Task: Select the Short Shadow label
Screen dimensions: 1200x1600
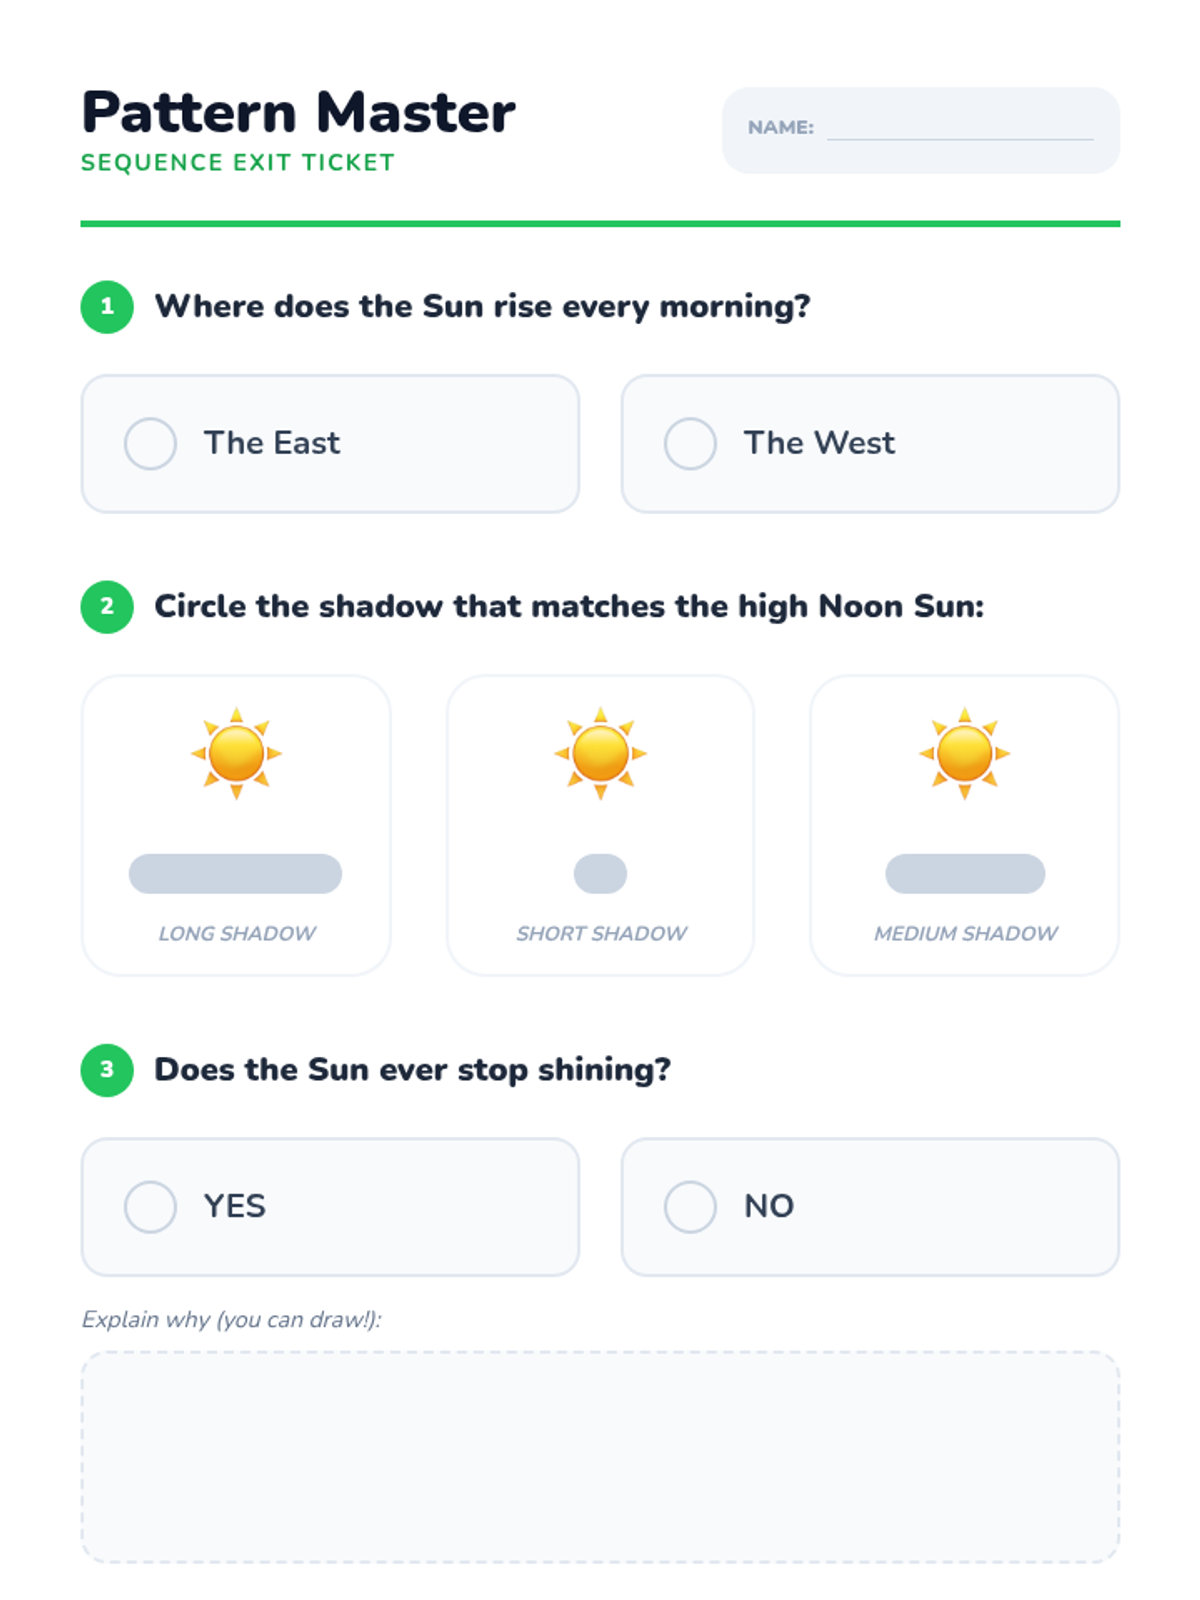Action: (601, 933)
